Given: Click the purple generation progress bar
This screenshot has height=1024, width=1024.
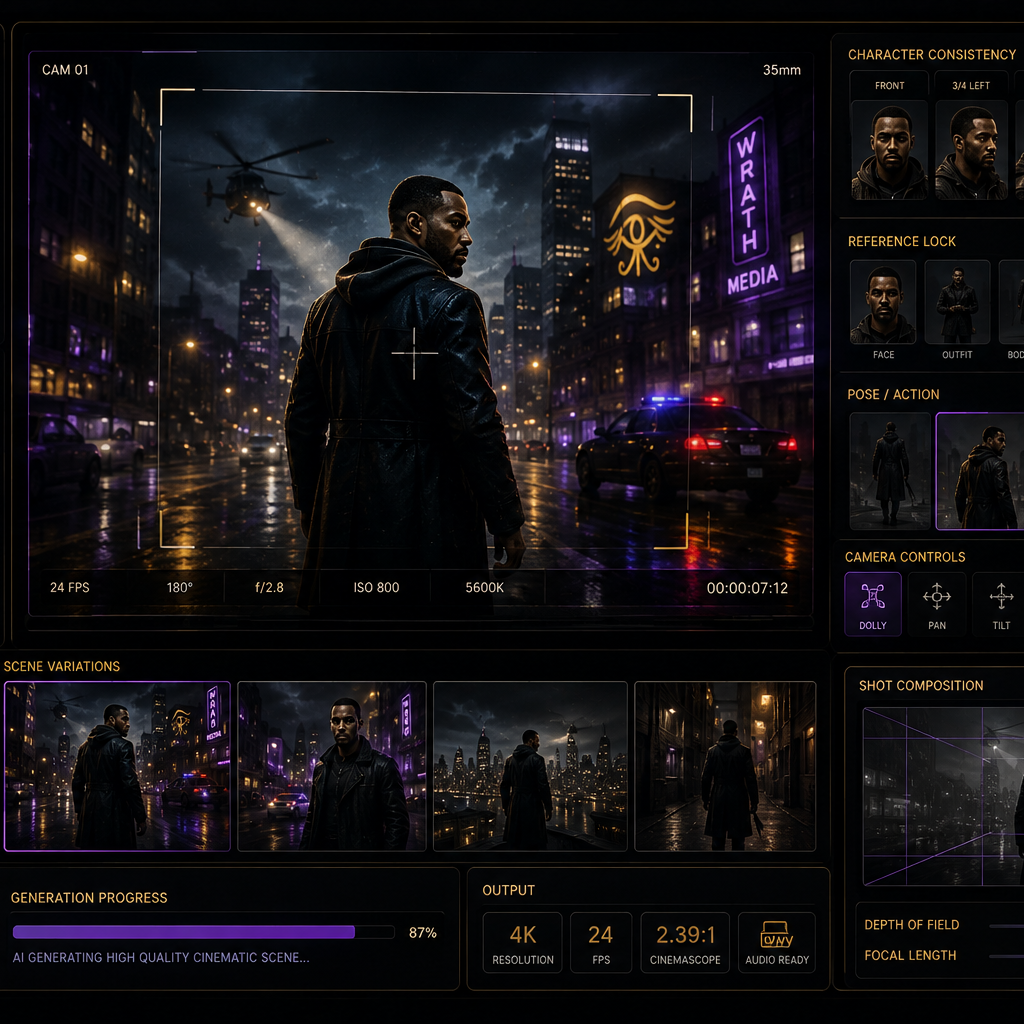Looking at the screenshot, I should 203,932.
